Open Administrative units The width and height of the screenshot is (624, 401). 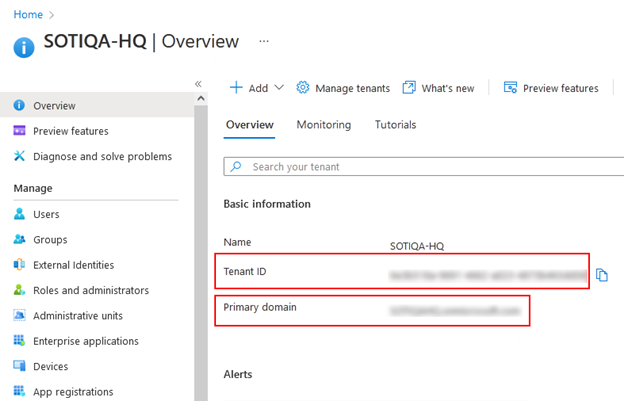pos(78,315)
